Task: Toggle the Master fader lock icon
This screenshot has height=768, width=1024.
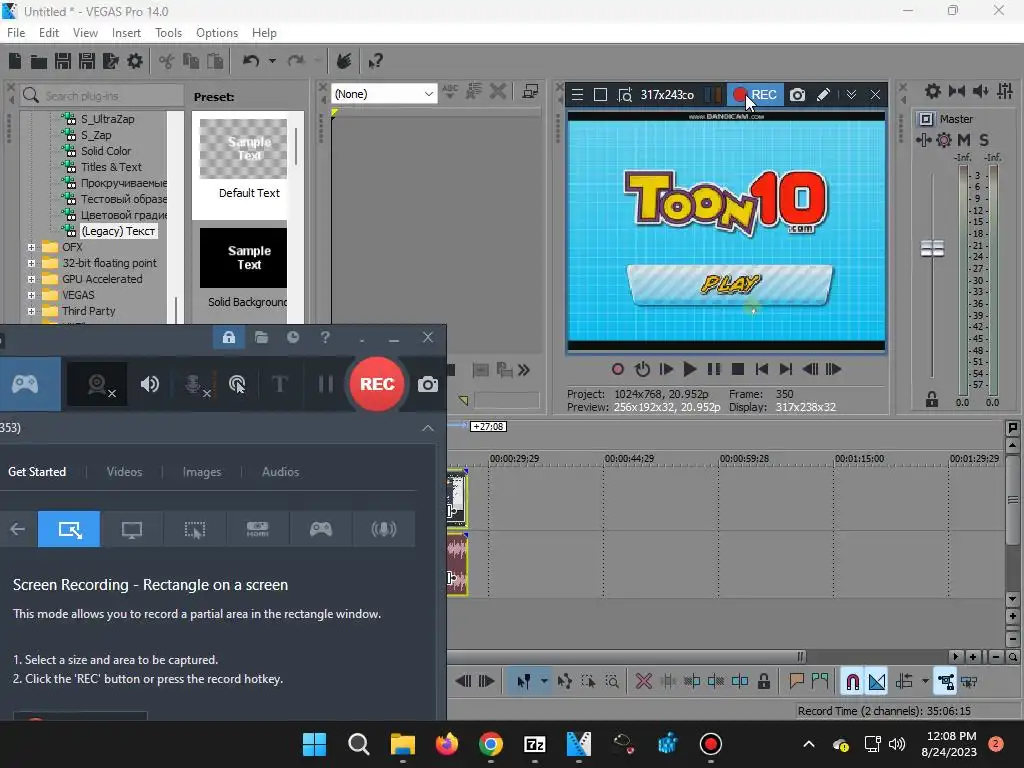Action: (932, 399)
